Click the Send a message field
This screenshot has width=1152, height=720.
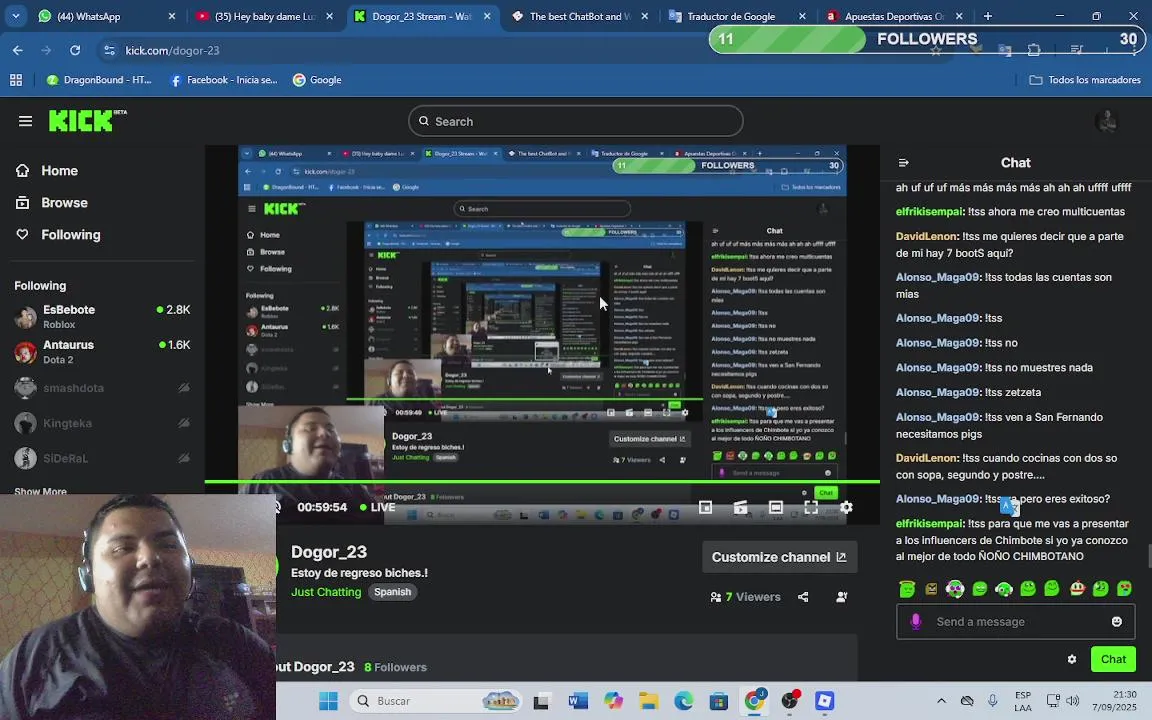click(x=1016, y=622)
